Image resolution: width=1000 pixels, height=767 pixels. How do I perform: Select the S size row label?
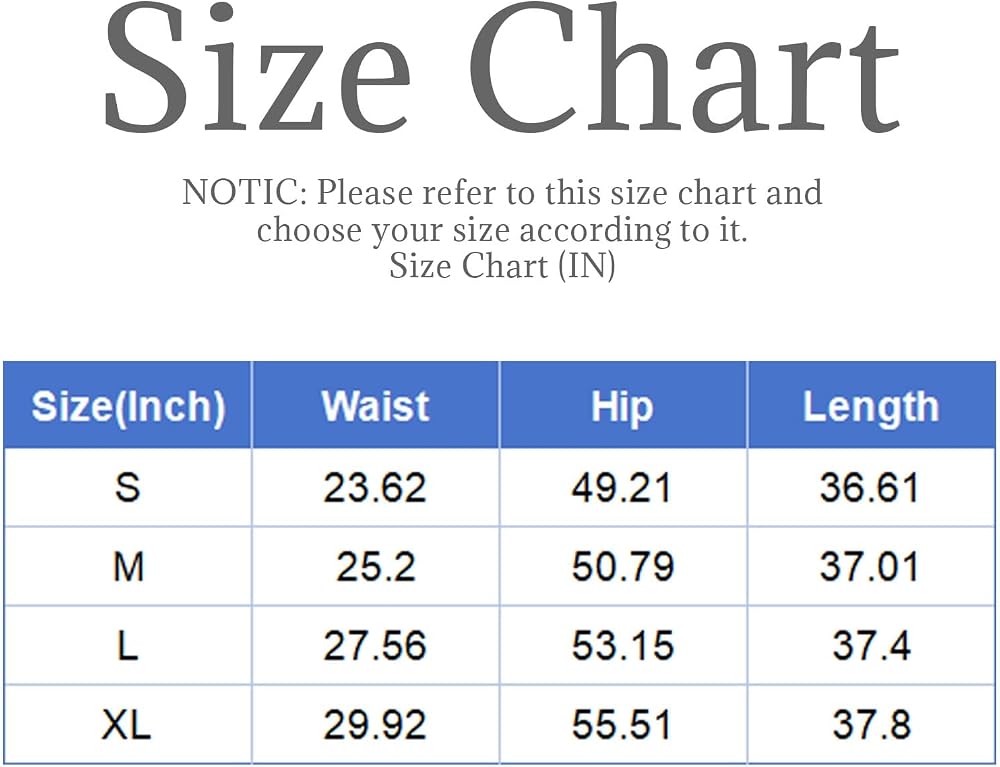coord(128,487)
